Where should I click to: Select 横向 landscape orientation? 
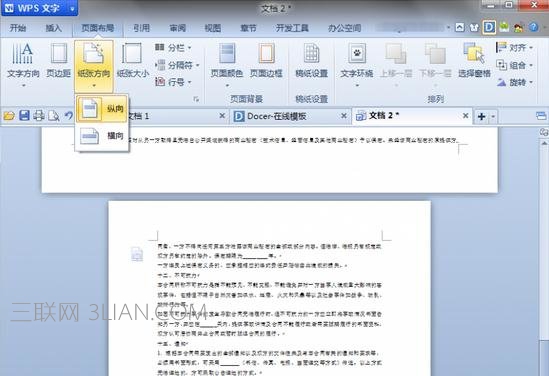102,136
